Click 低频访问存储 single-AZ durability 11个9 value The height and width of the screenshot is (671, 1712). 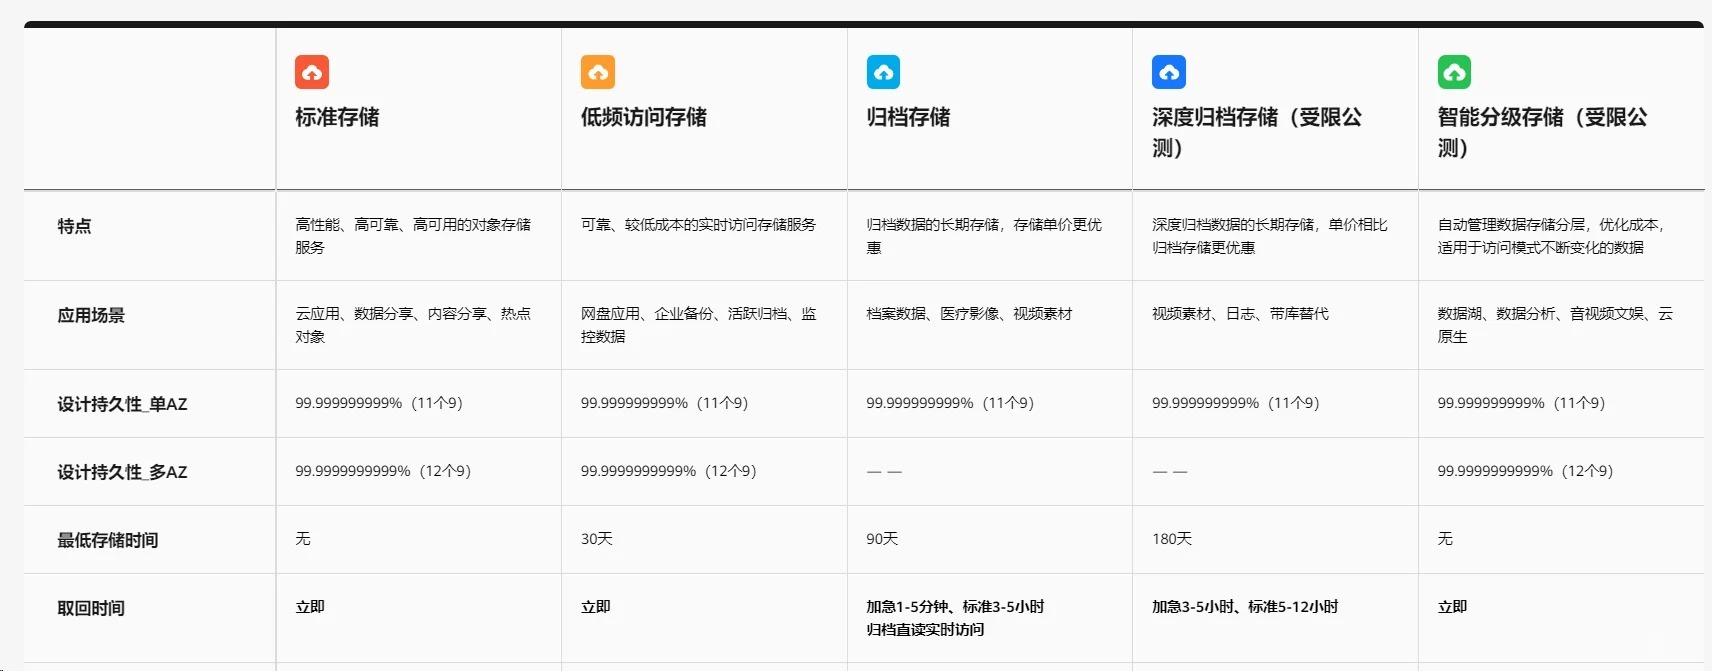(x=665, y=403)
